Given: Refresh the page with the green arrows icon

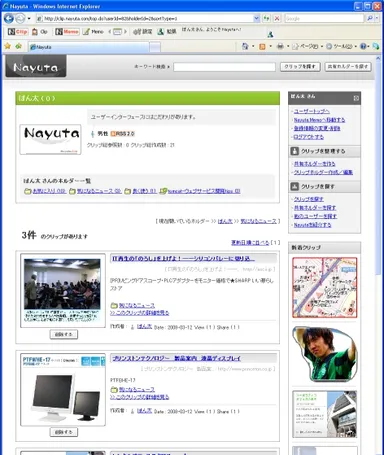Looking at the screenshot, I should pyautogui.click(x=266, y=19).
